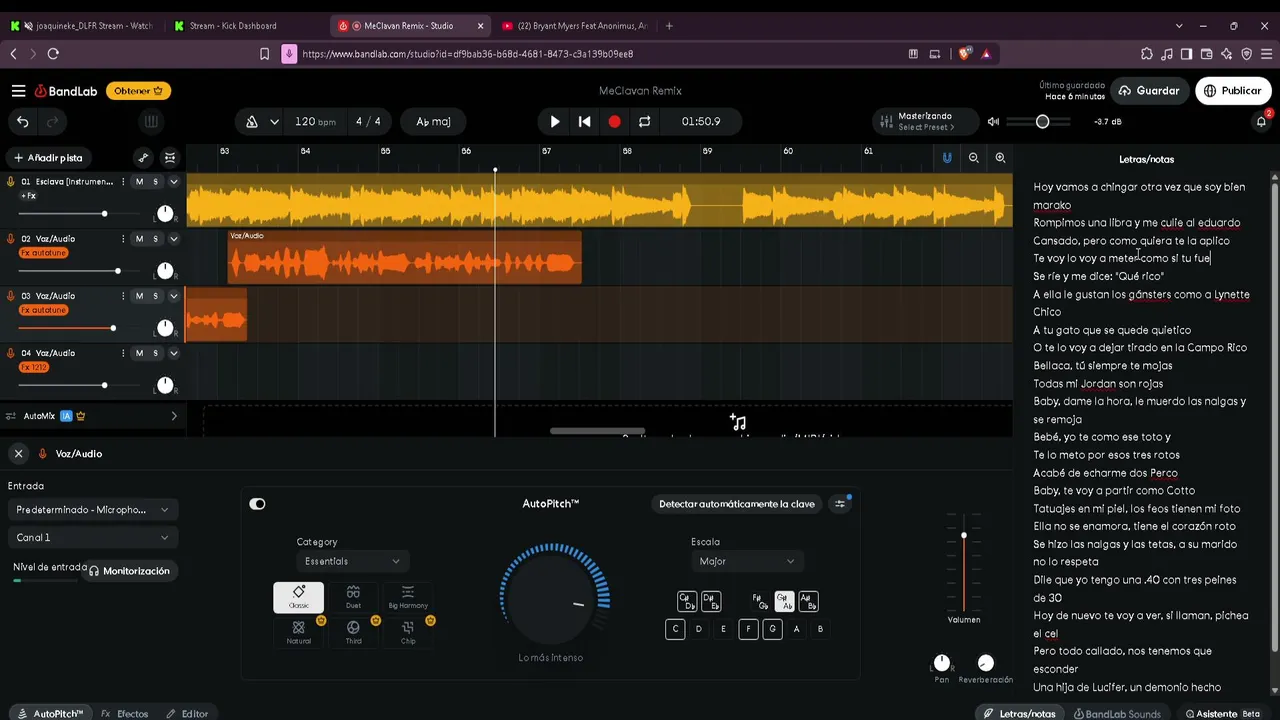Open the Canal 1 channel dropdown

(x=93, y=538)
